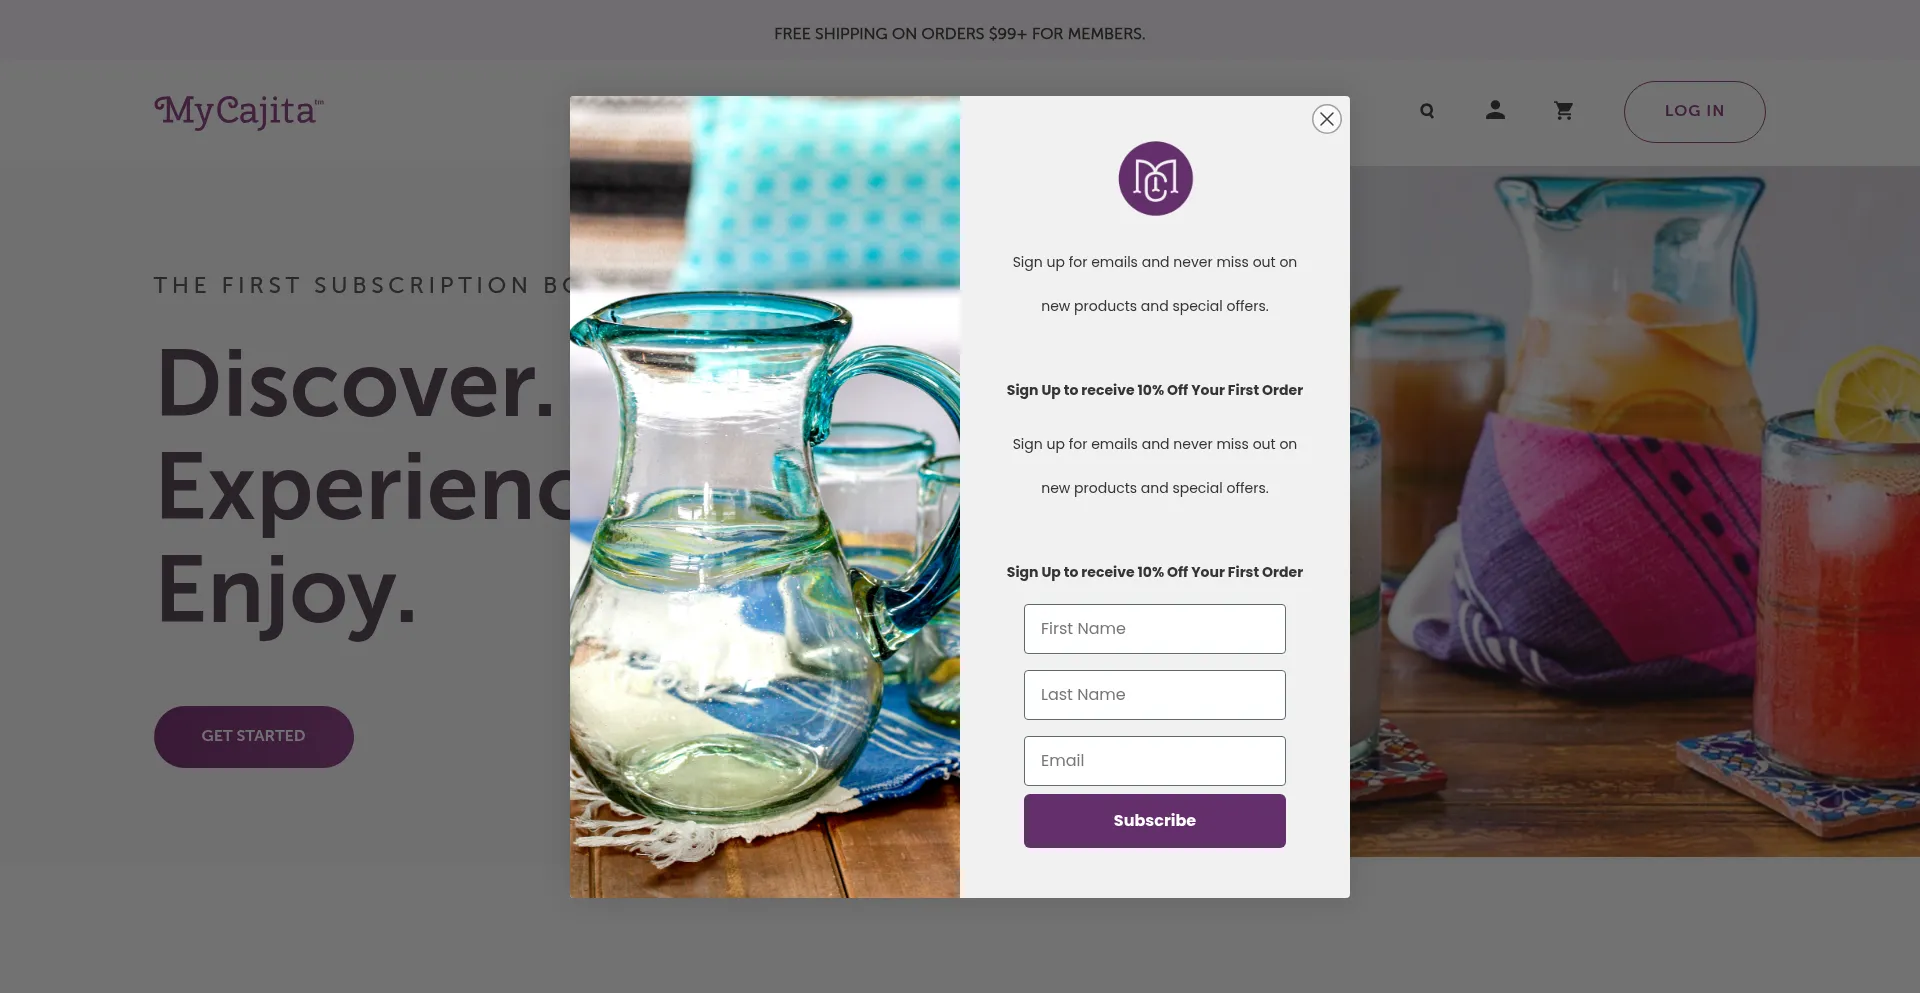Image resolution: width=1920 pixels, height=993 pixels.
Task: Click the Enjoy. headline word
Action: pos(286,592)
